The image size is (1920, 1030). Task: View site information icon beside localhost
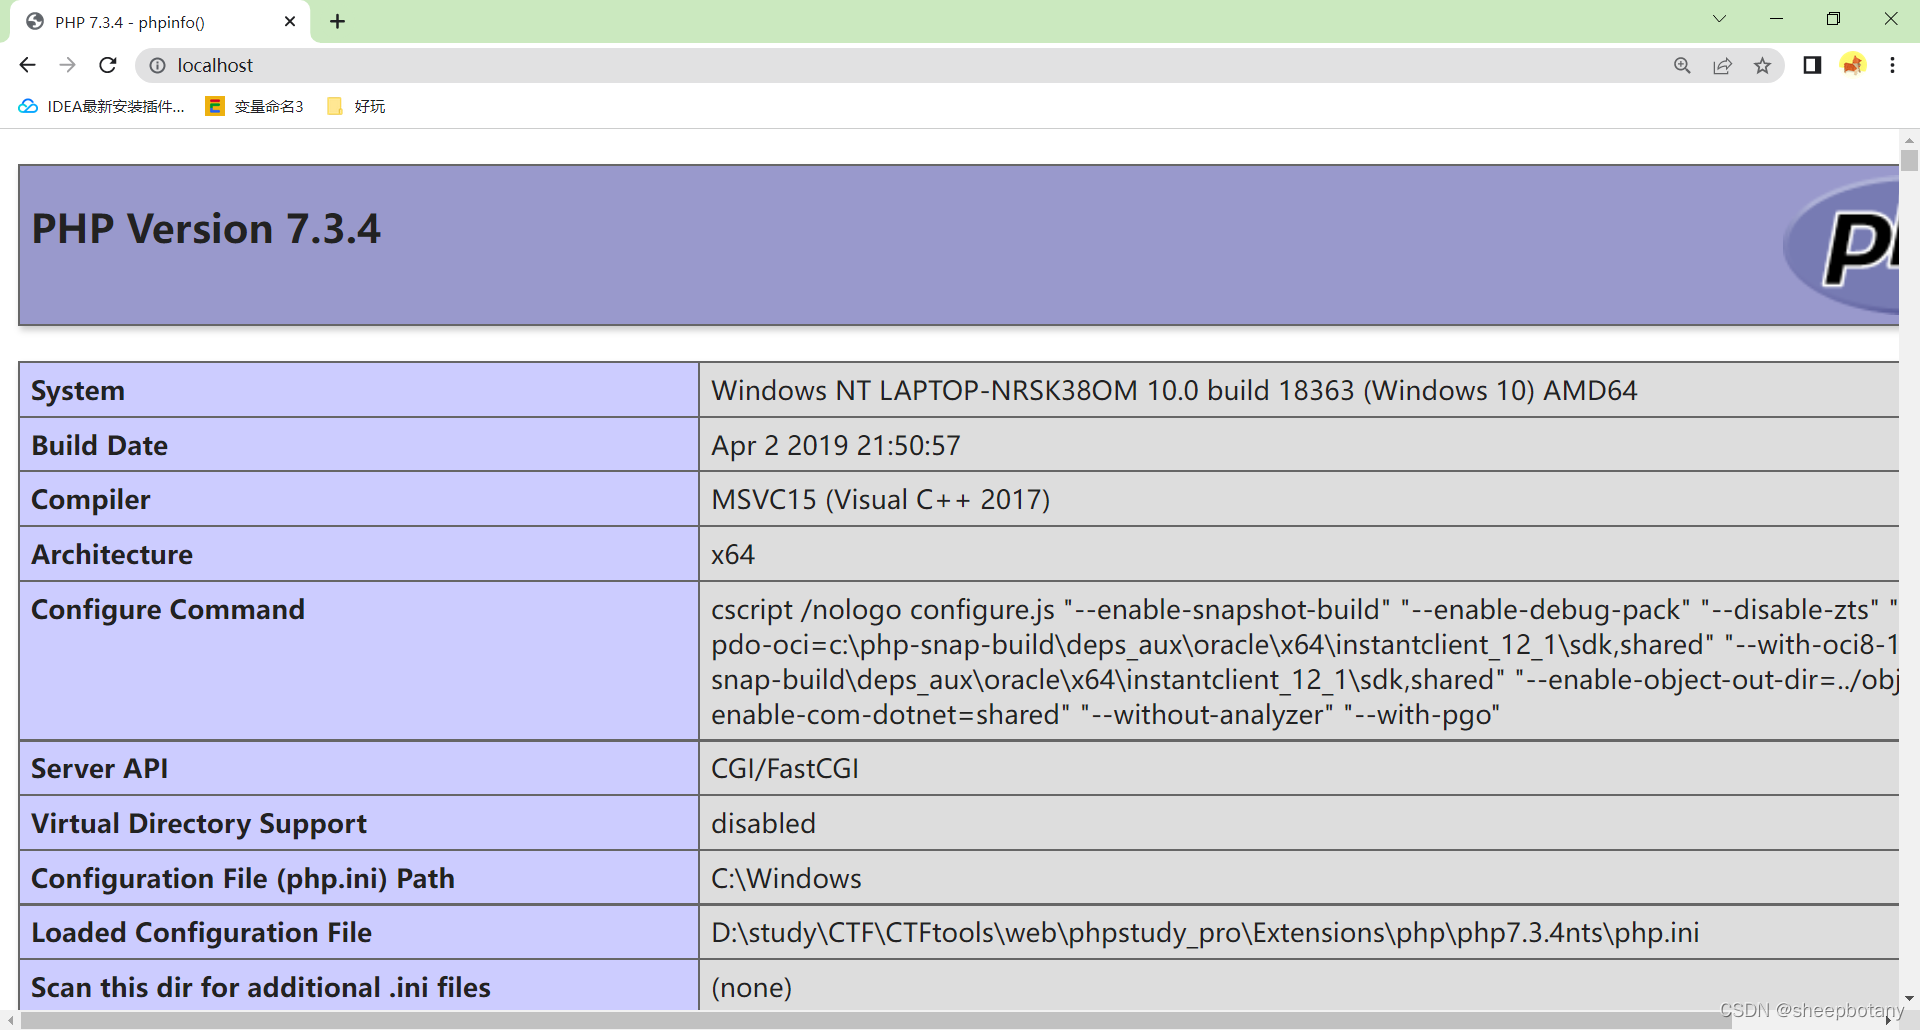point(157,65)
